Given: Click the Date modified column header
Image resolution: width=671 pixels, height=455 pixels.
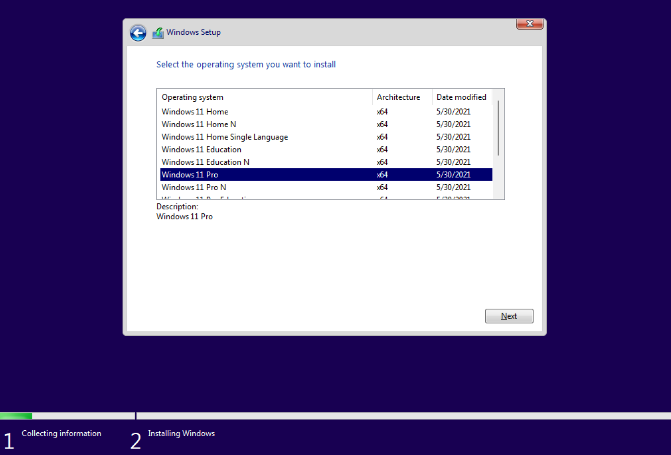Looking at the screenshot, I should click(x=462, y=97).
